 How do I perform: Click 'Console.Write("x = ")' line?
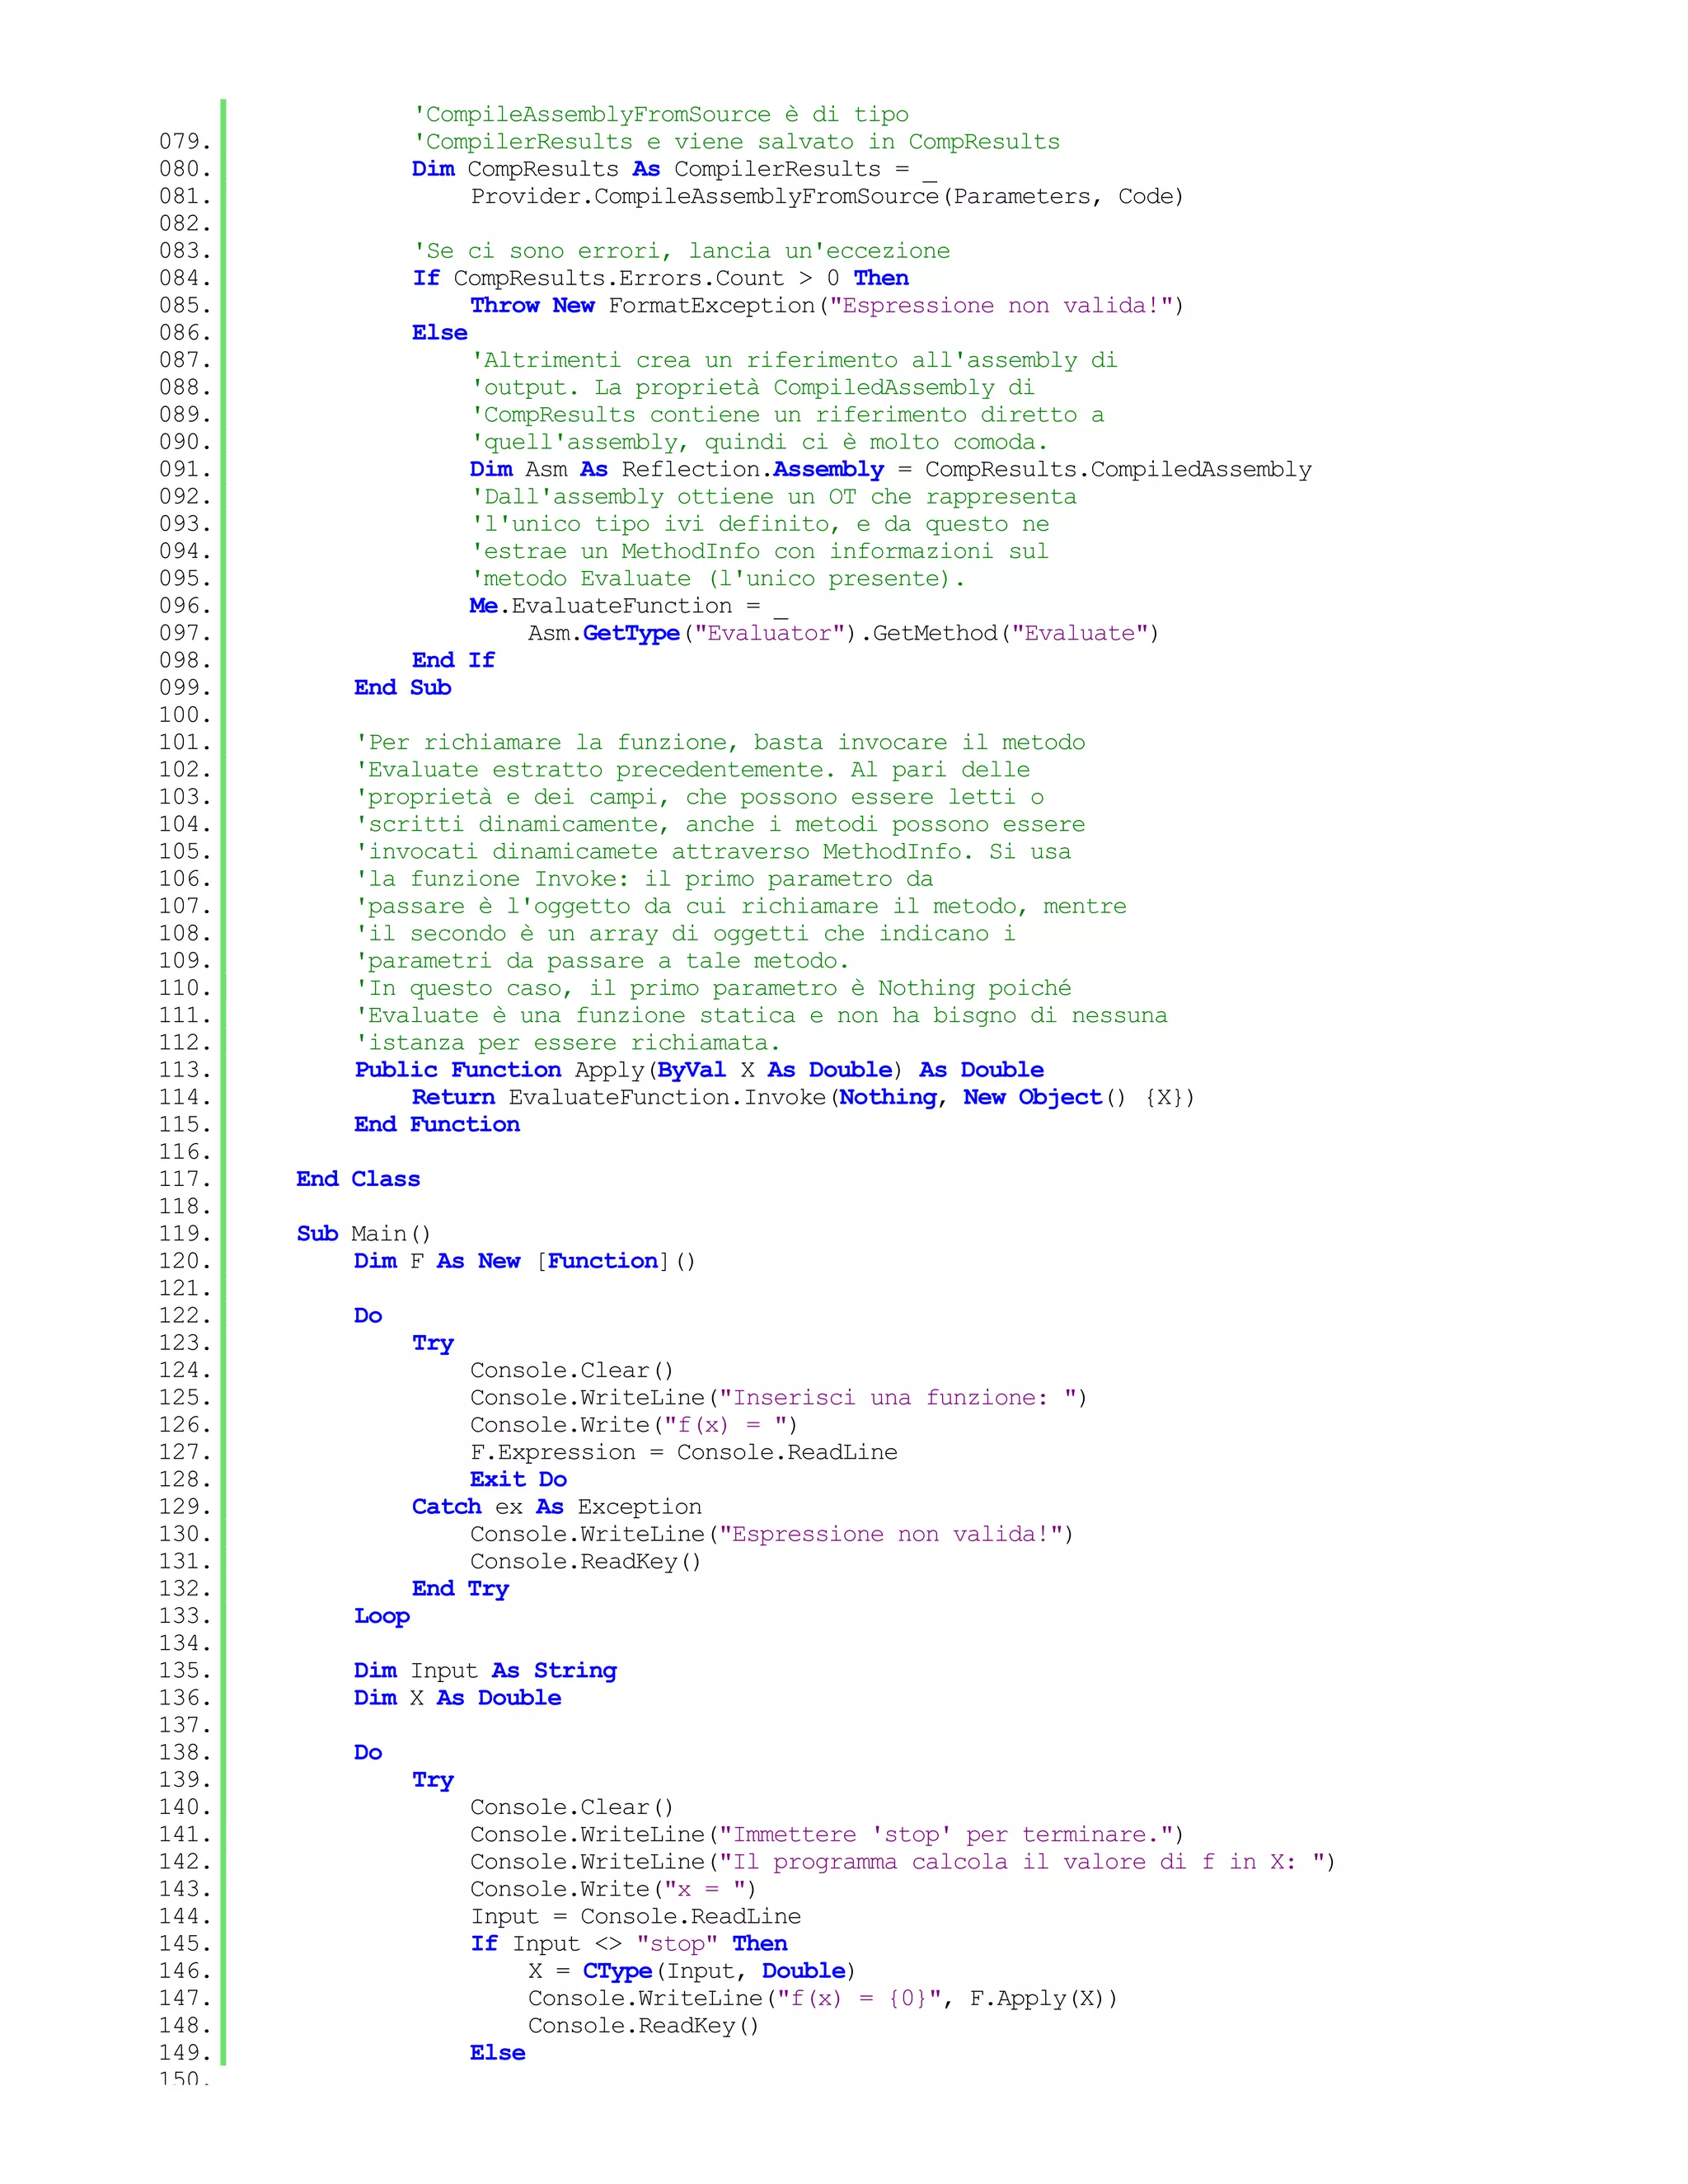pos(613,1890)
